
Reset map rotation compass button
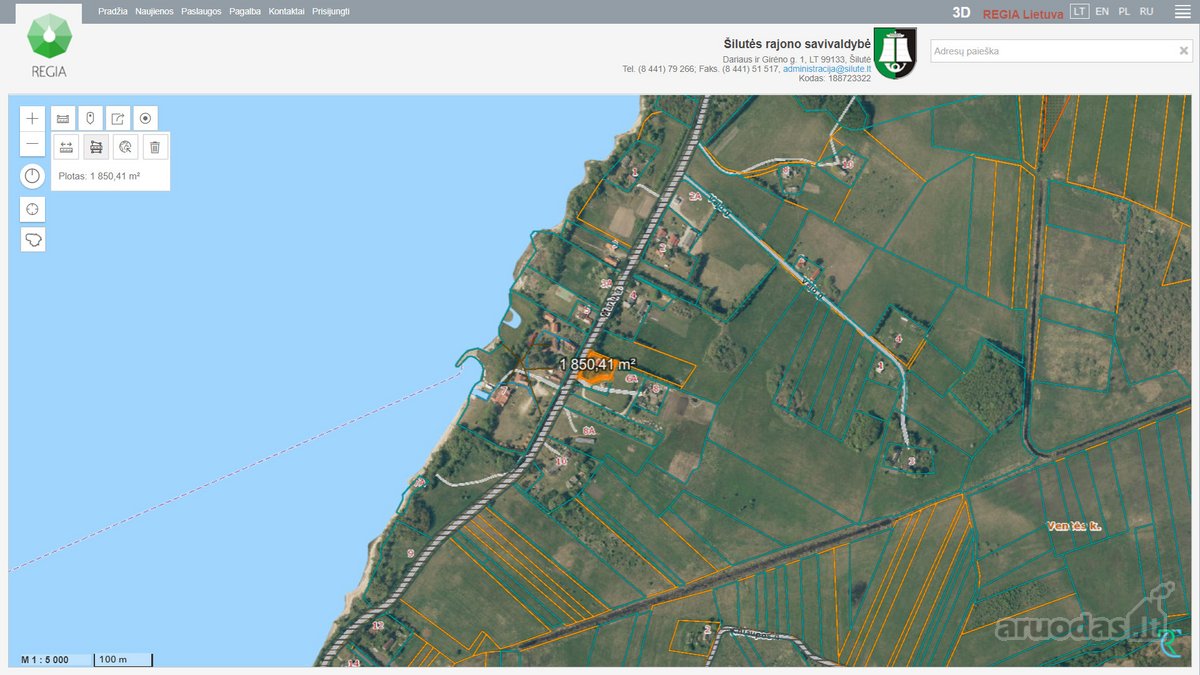point(33,176)
